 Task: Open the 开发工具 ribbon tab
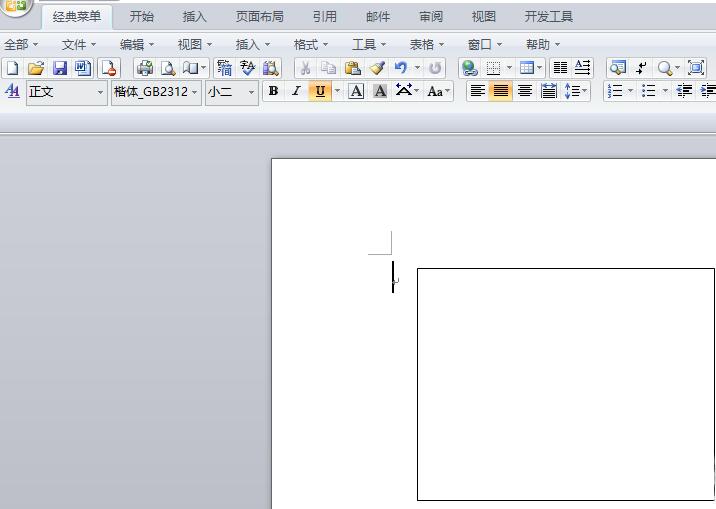click(x=548, y=17)
